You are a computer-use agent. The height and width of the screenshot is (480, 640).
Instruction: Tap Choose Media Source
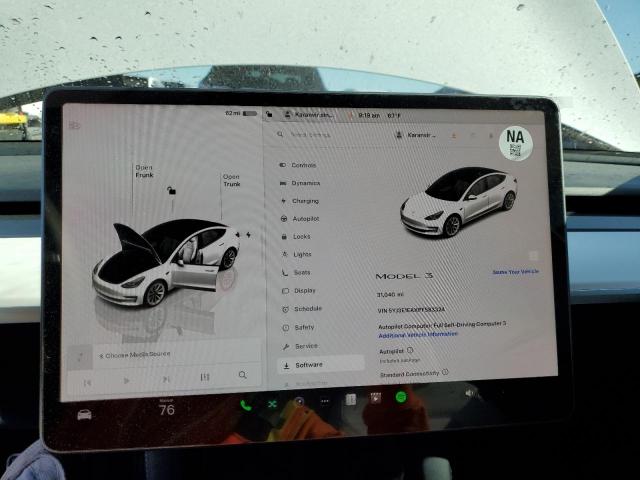click(x=135, y=355)
